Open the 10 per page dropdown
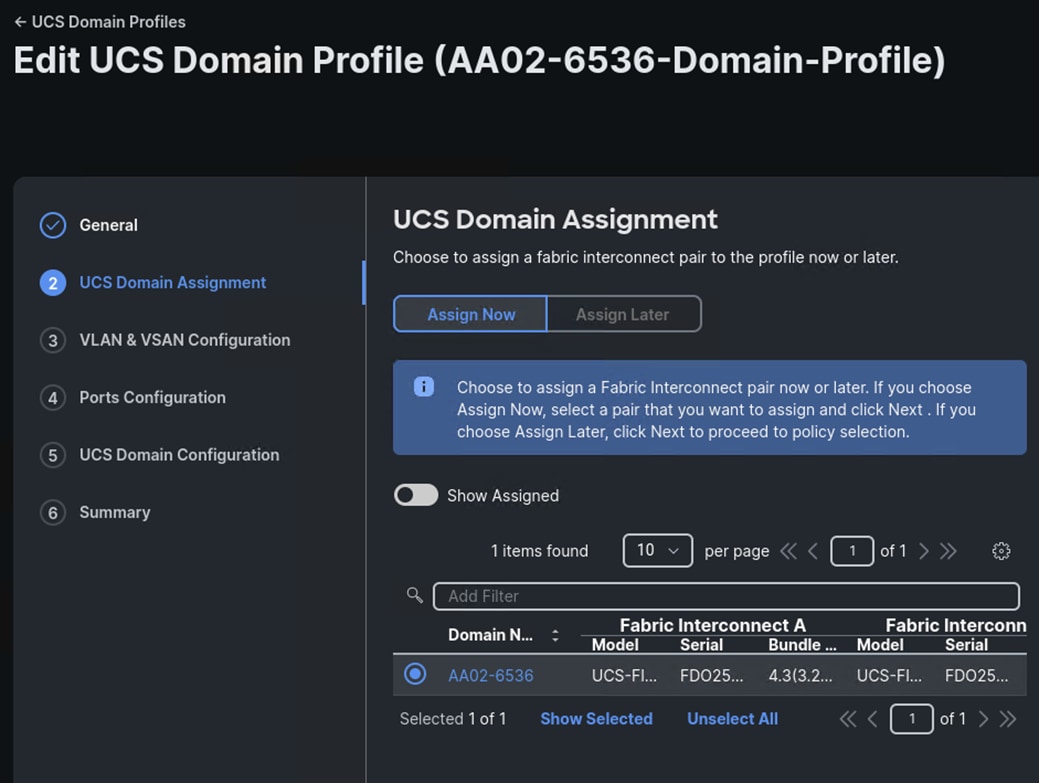Viewport: 1039px width, 783px height. [657, 550]
